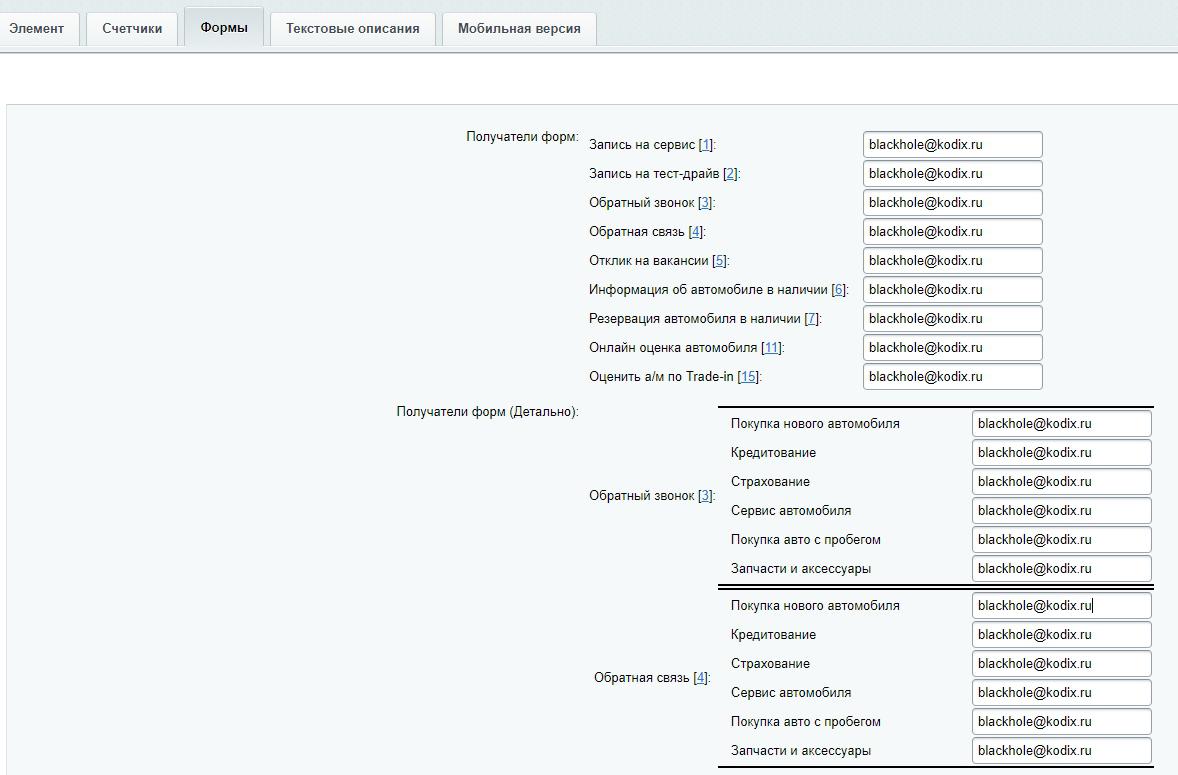This screenshot has height=775, width=1178.
Task: Open form link [1] for Запись на сервис
Action: 705,145
